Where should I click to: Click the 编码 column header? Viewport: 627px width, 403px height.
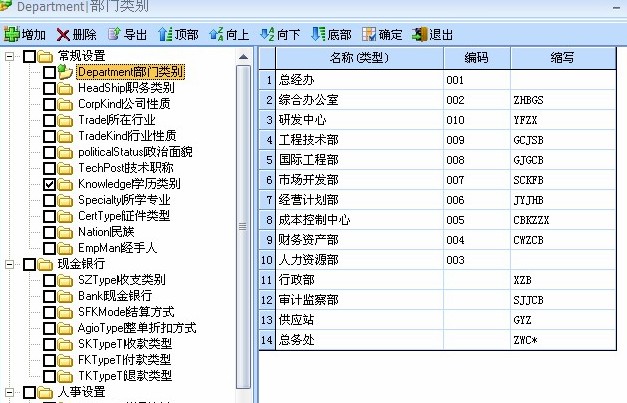476,57
